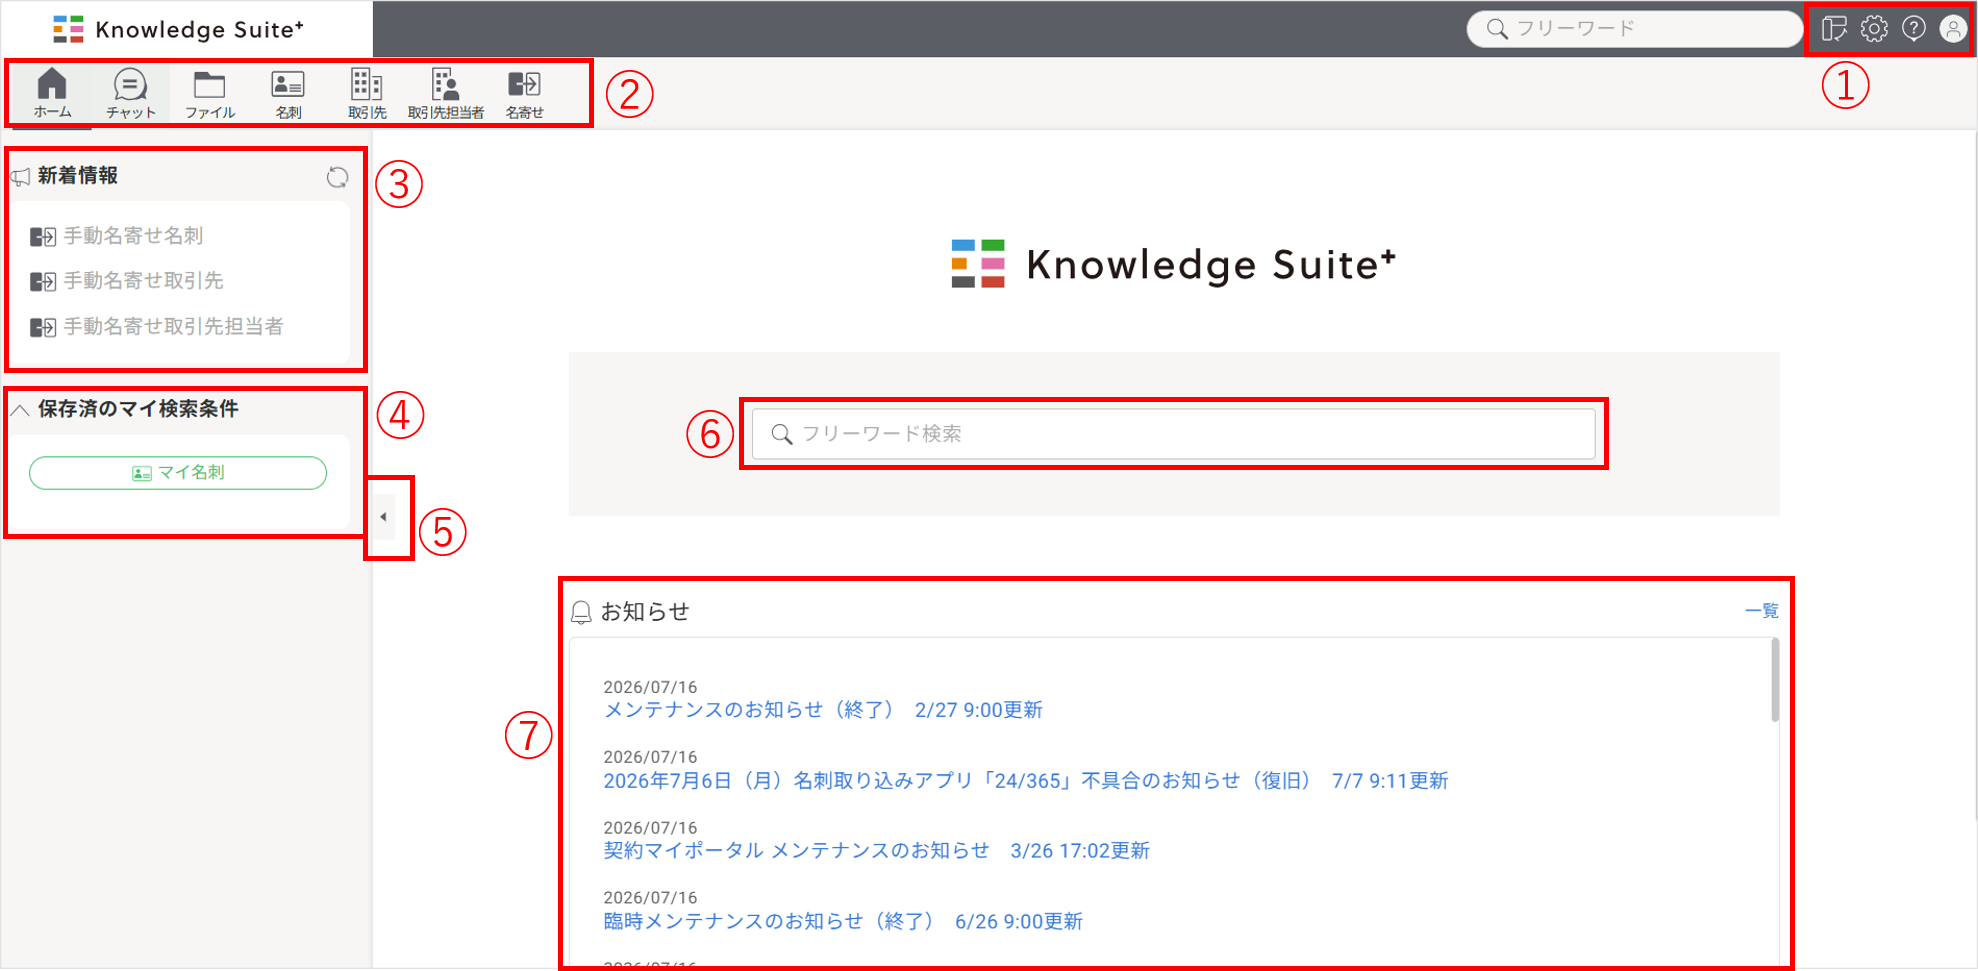Click the magnifier icon in header search
Viewport: 1978px width, 971px height.
[1497, 29]
